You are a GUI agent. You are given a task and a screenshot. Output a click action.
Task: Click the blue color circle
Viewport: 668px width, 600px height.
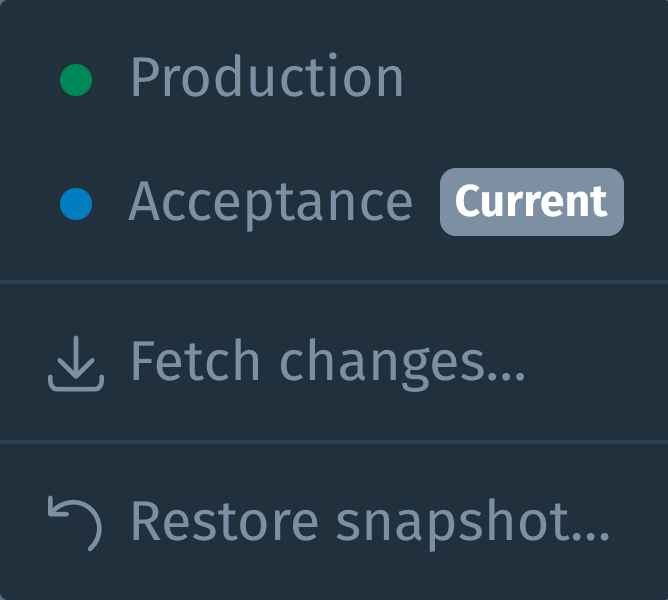point(76,204)
